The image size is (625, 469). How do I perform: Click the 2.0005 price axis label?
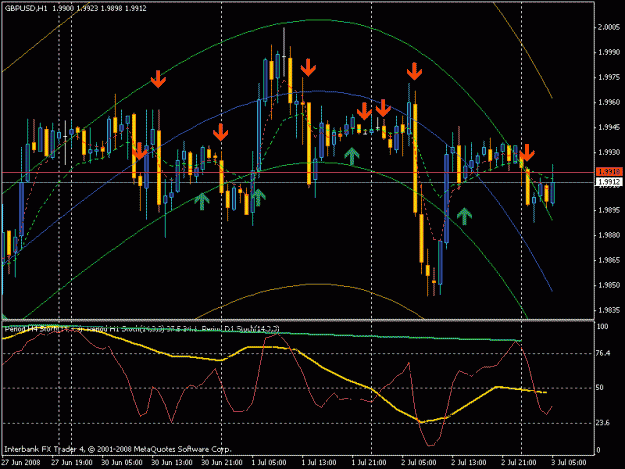(609, 27)
